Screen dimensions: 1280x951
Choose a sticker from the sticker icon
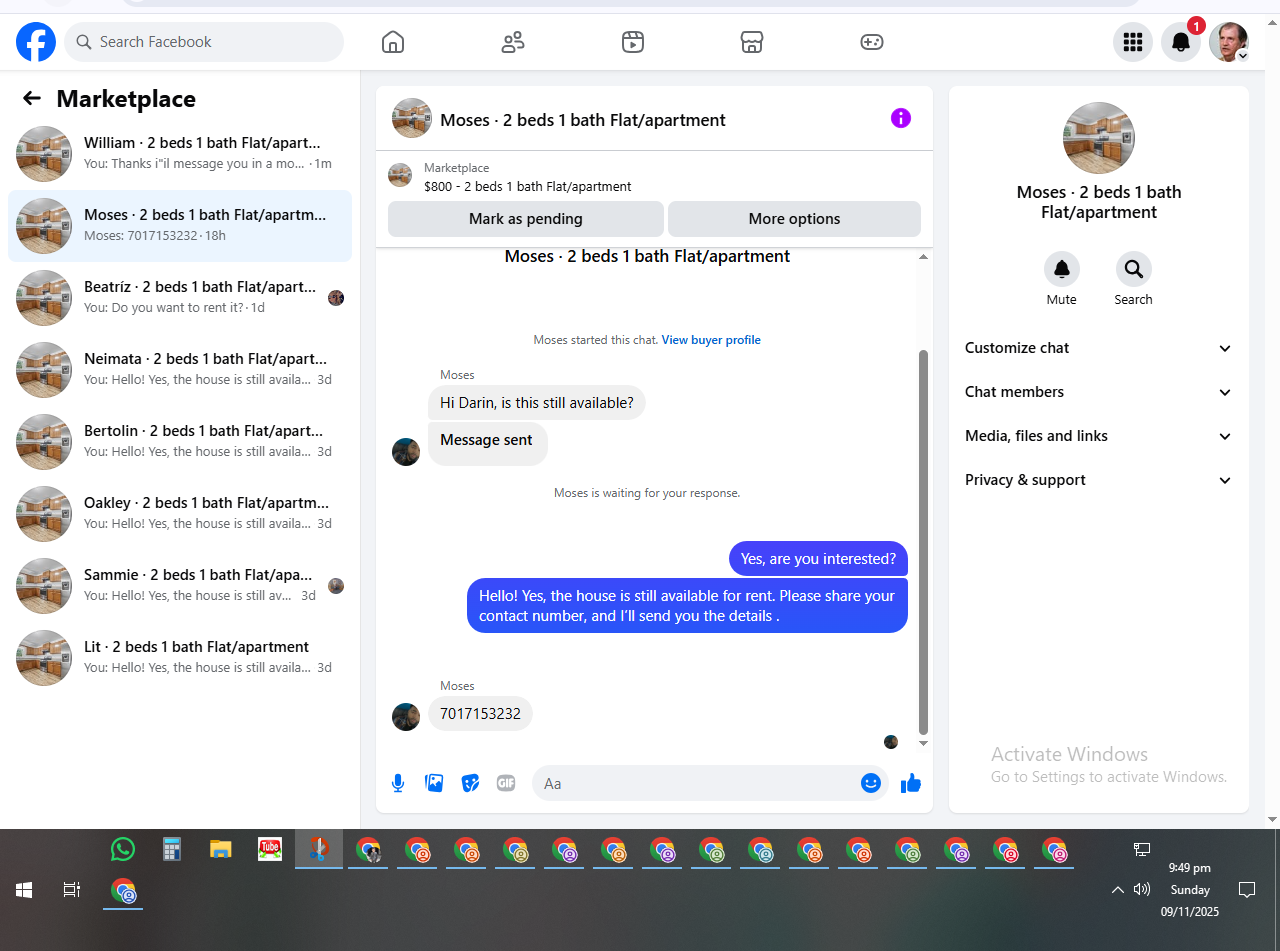[x=470, y=783]
